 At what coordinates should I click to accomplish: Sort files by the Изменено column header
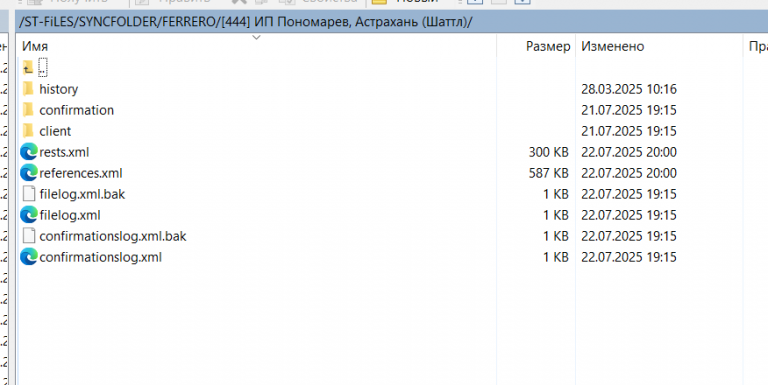click(612, 47)
